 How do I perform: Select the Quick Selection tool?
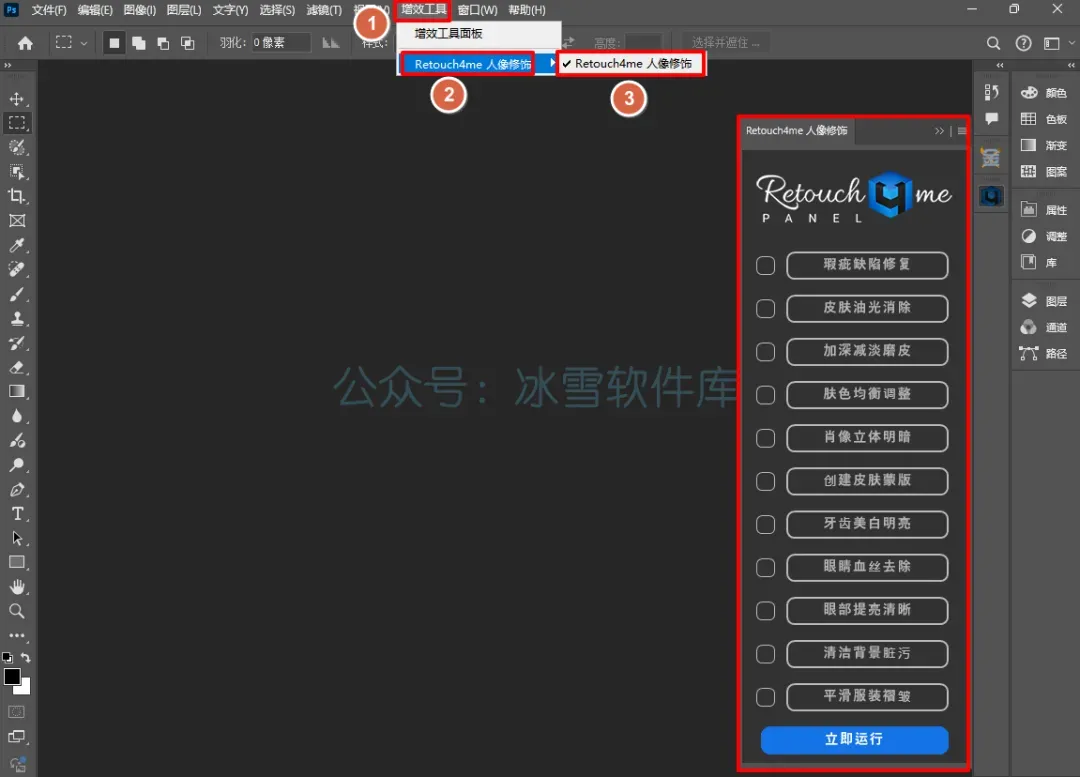[17, 147]
